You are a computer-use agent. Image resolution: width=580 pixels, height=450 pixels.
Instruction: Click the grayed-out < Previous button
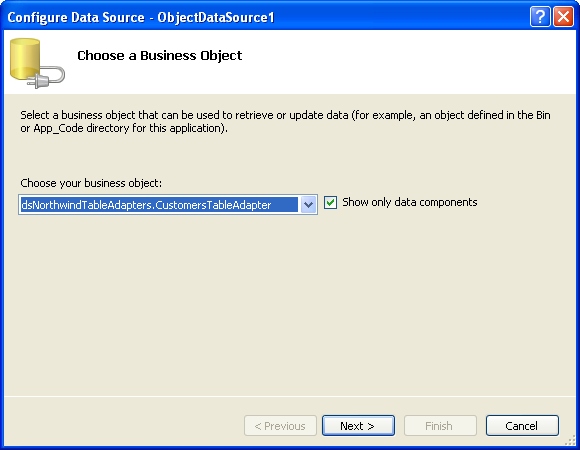(x=280, y=426)
